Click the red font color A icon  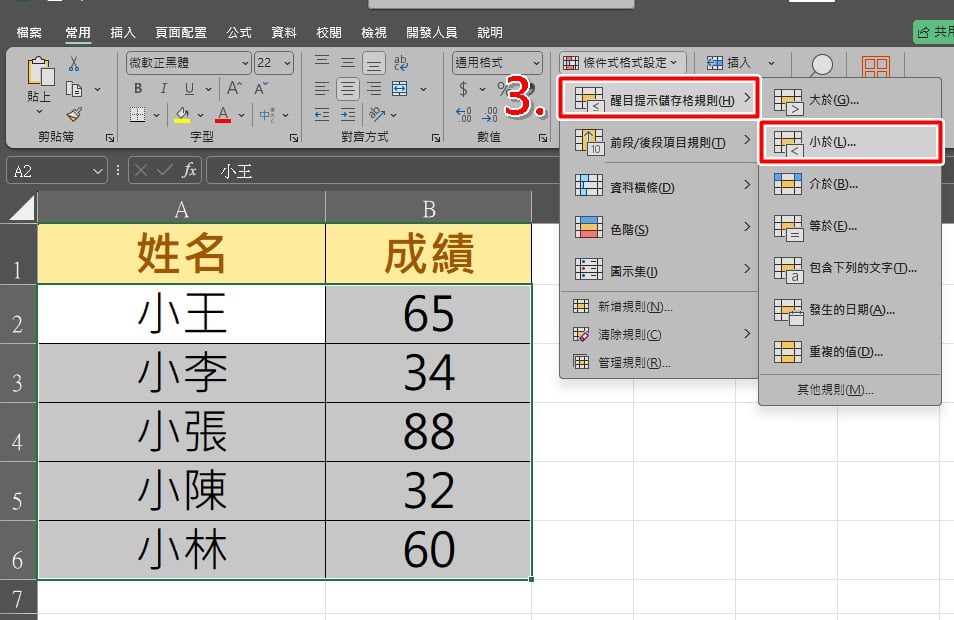point(223,114)
